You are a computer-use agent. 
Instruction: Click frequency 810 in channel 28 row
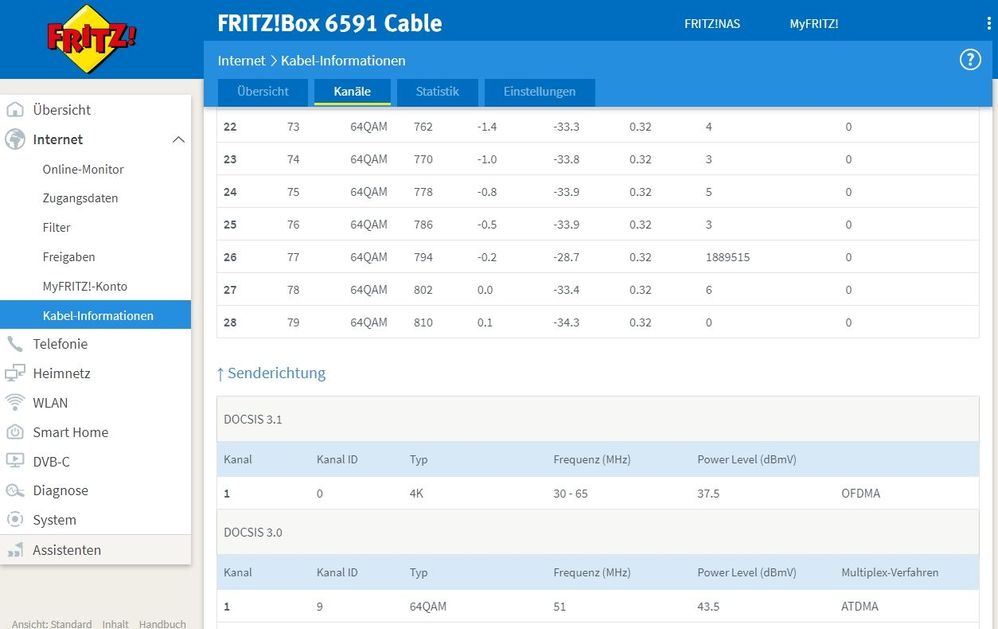tap(423, 323)
